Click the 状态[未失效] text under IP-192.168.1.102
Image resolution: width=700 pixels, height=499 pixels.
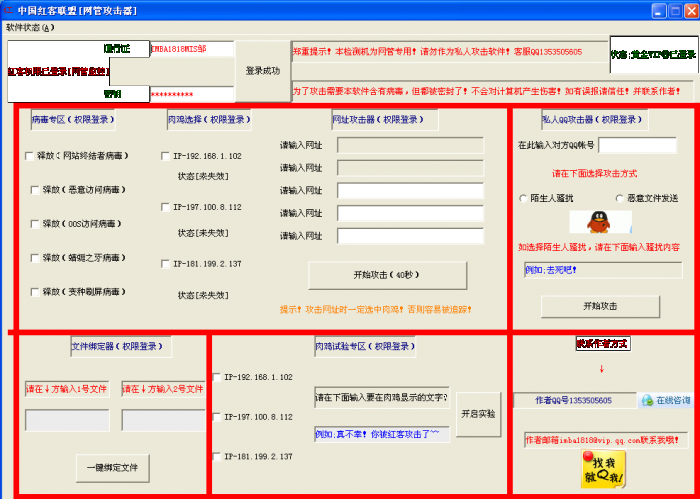click(203, 177)
